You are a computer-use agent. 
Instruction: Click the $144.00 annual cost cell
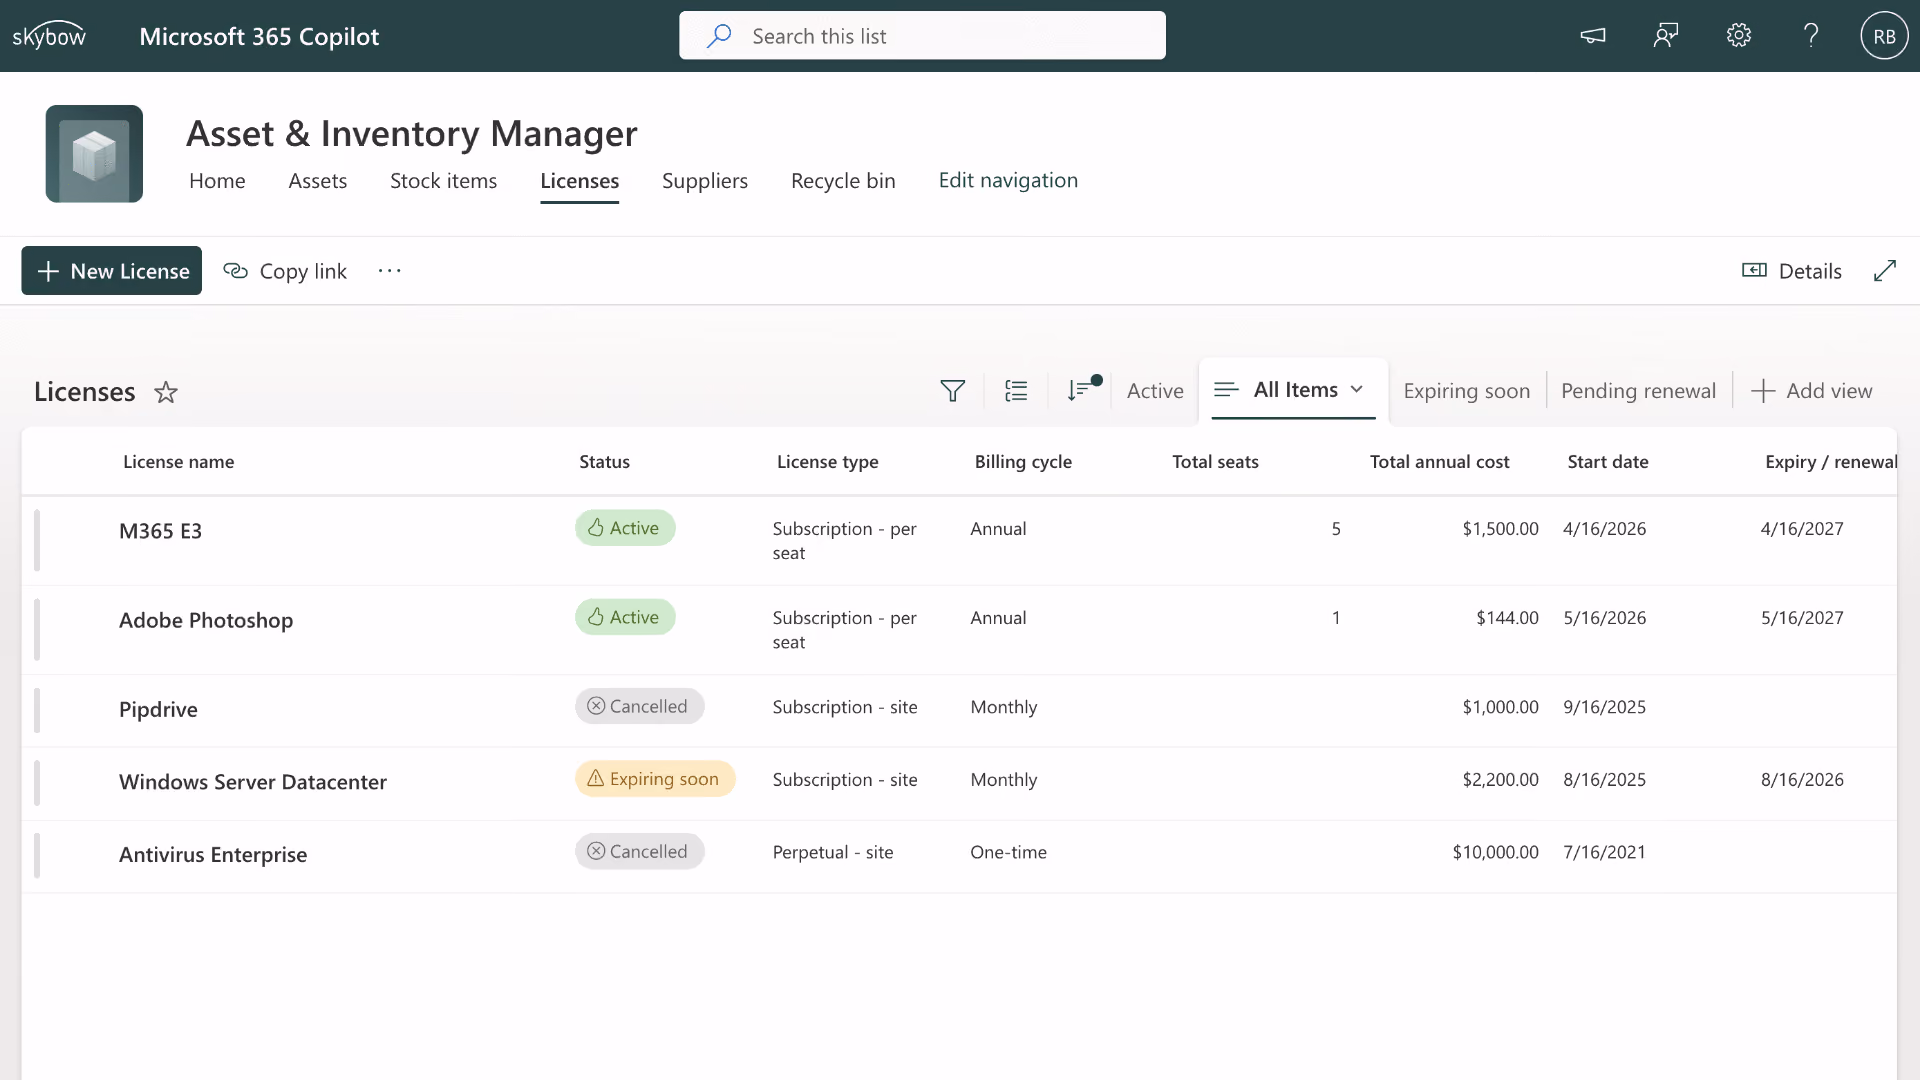1507,618
